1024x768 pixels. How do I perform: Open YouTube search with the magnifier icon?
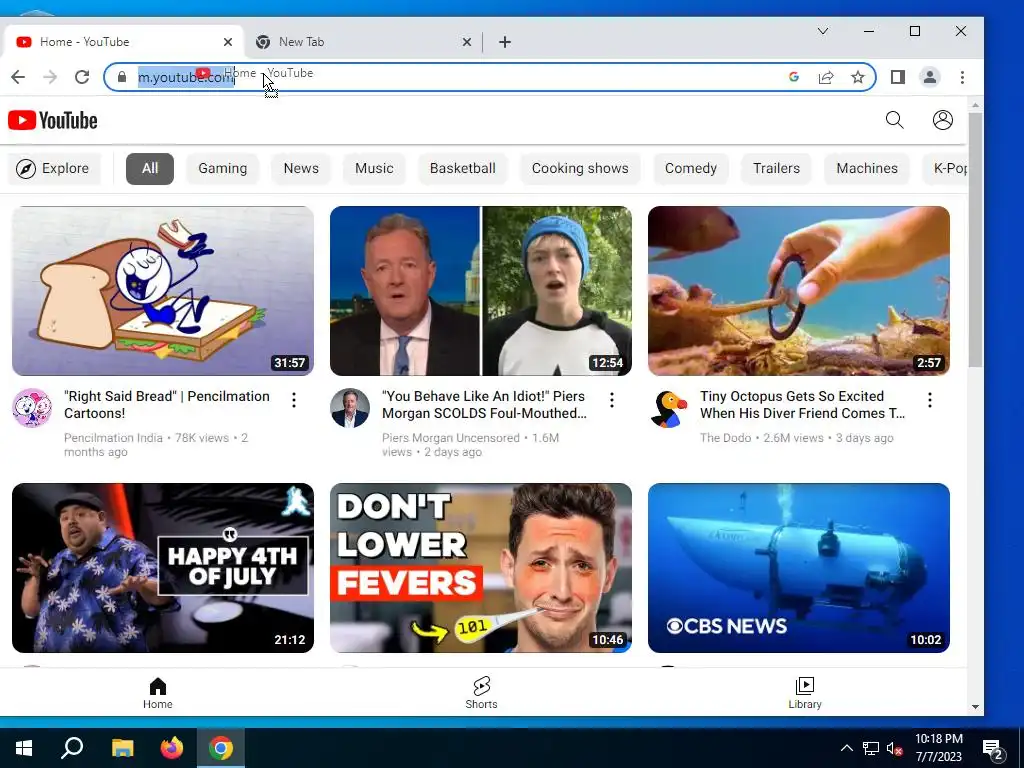pyautogui.click(x=894, y=120)
